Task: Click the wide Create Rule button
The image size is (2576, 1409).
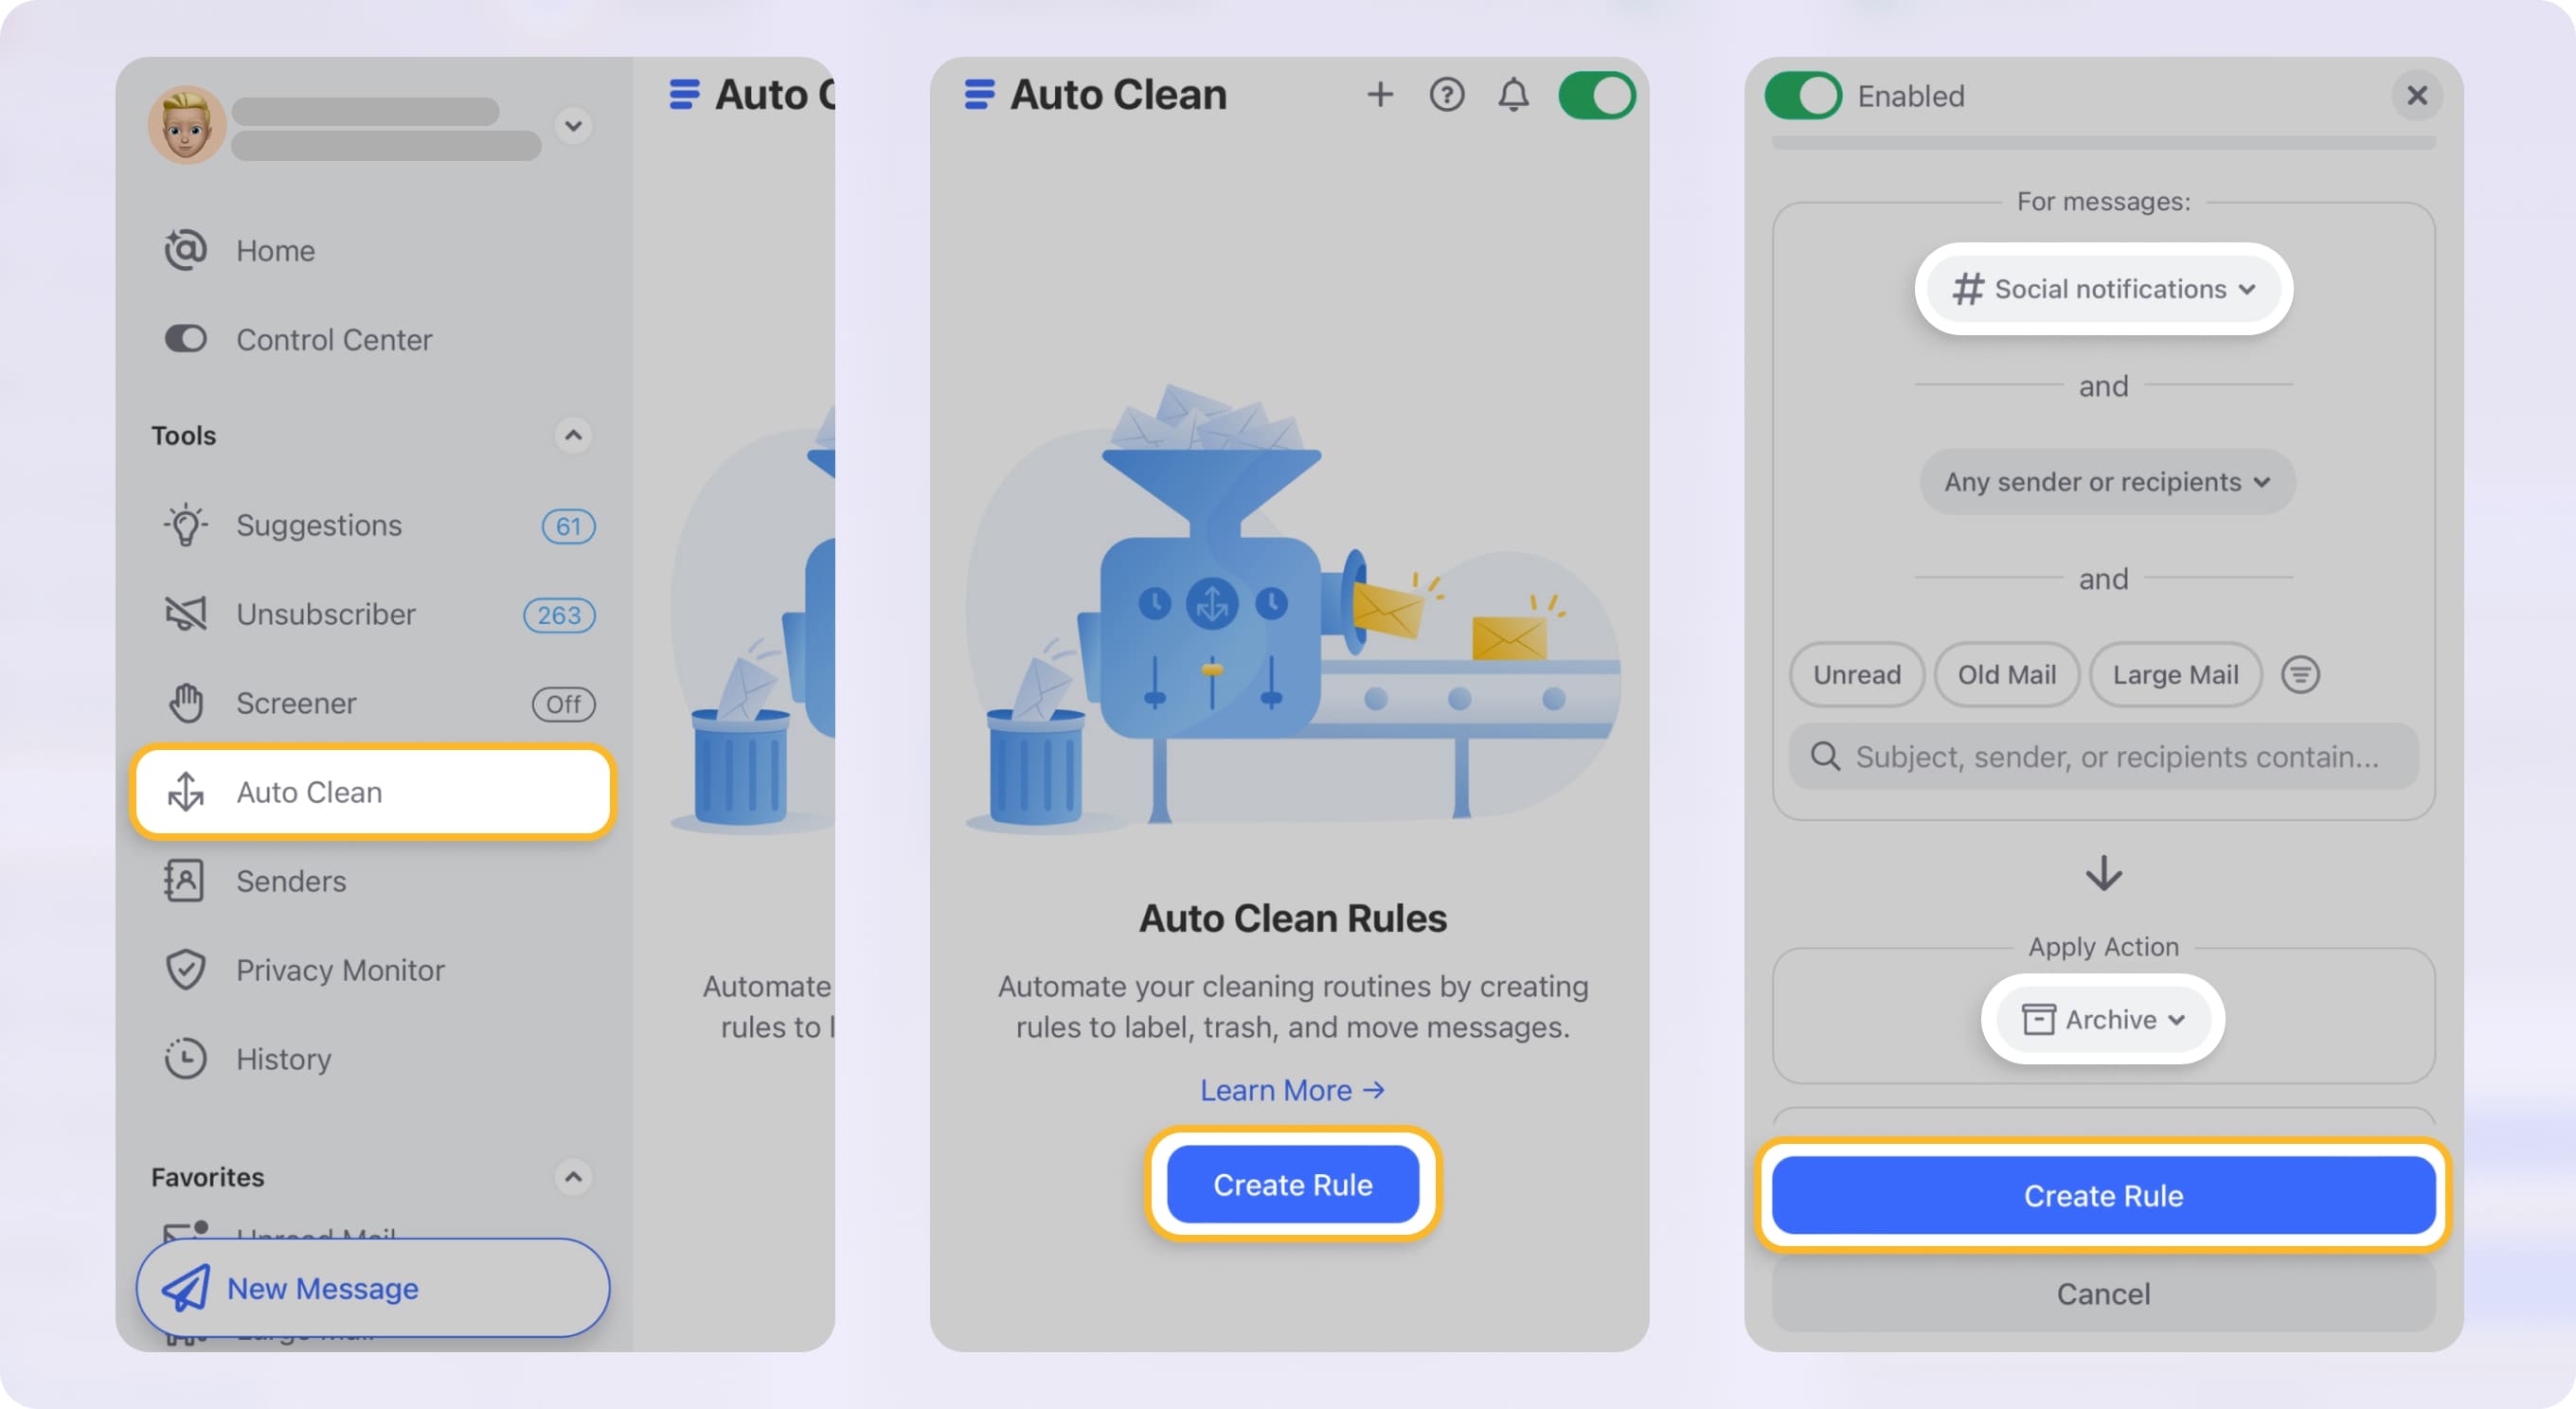Action: tap(2103, 1195)
